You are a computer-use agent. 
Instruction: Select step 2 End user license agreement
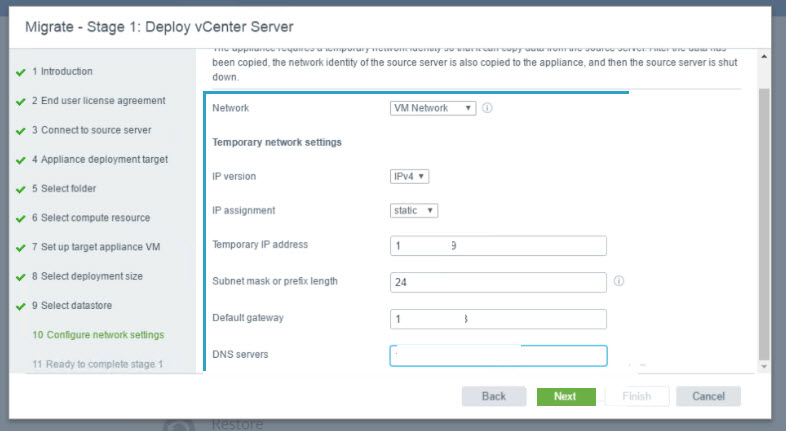point(98,101)
